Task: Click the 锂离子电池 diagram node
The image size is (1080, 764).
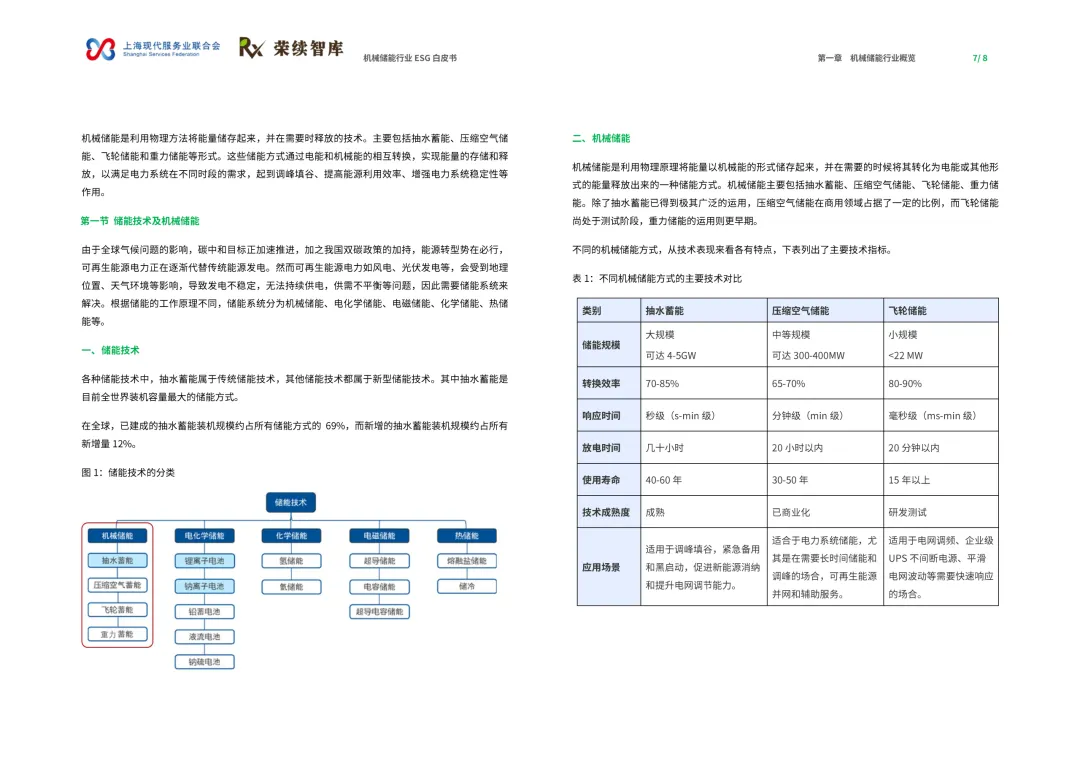Action: (205, 561)
